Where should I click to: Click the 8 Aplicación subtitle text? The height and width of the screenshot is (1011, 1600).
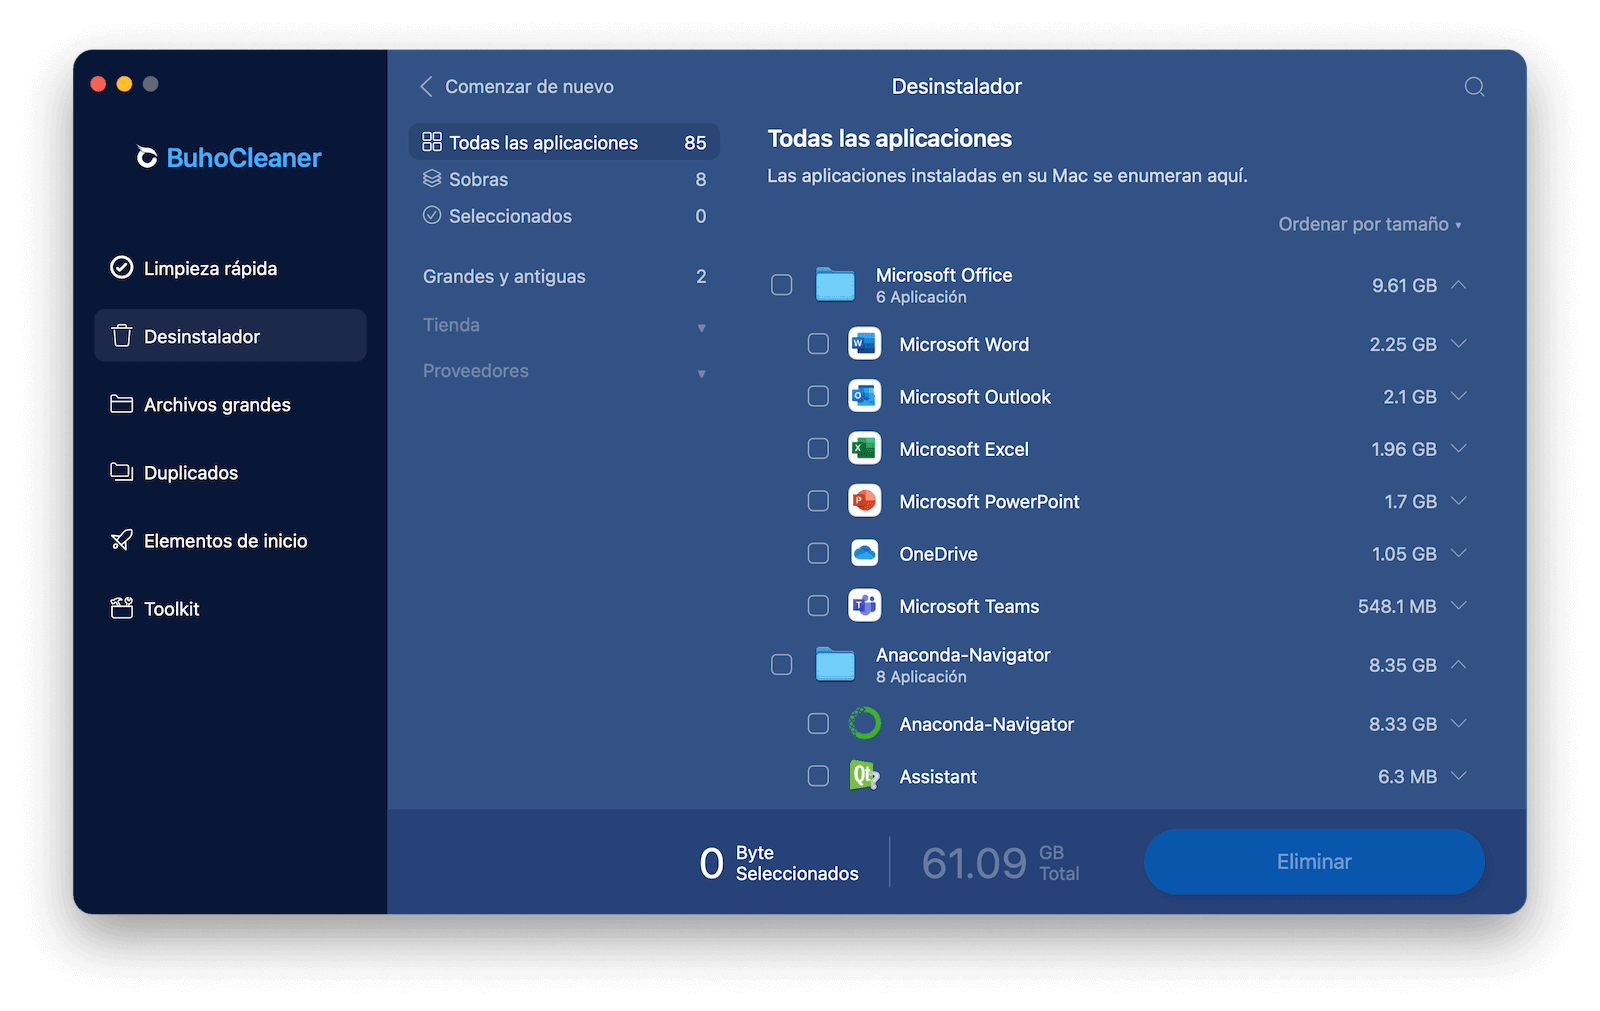921,677
